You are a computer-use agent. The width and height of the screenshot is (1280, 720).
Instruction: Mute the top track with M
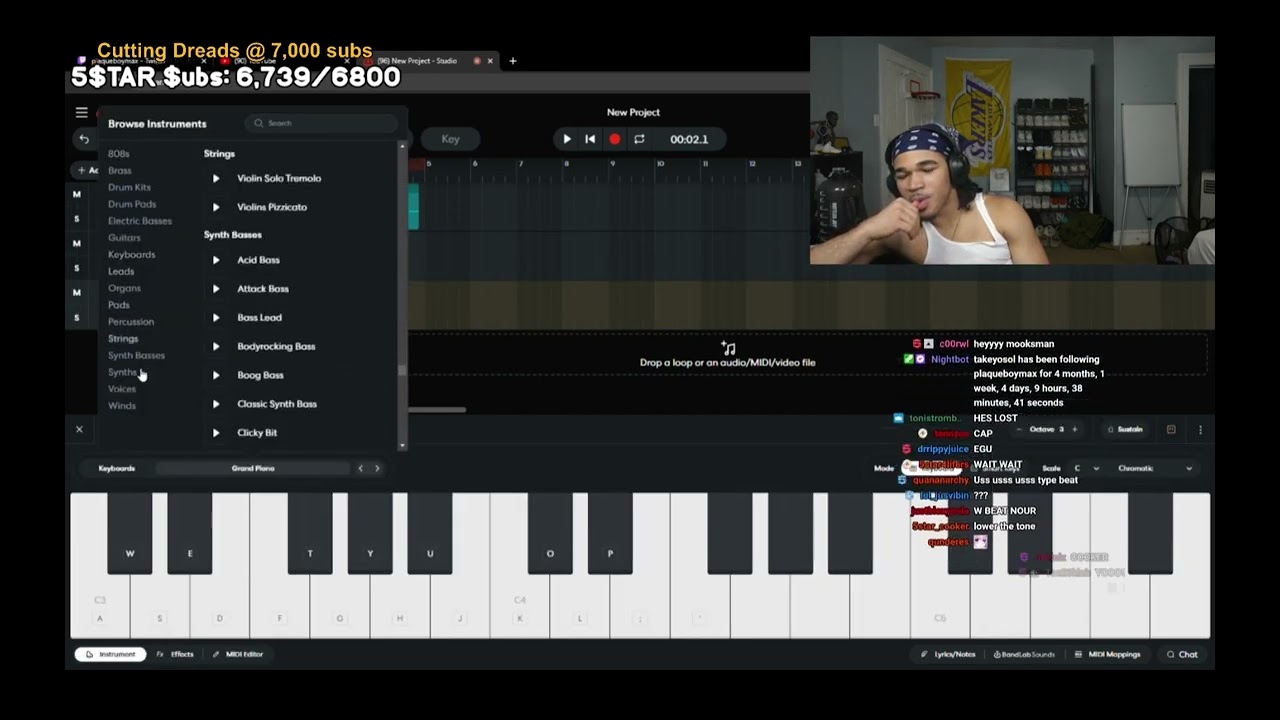pyautogui.click(x=77, y=194)
